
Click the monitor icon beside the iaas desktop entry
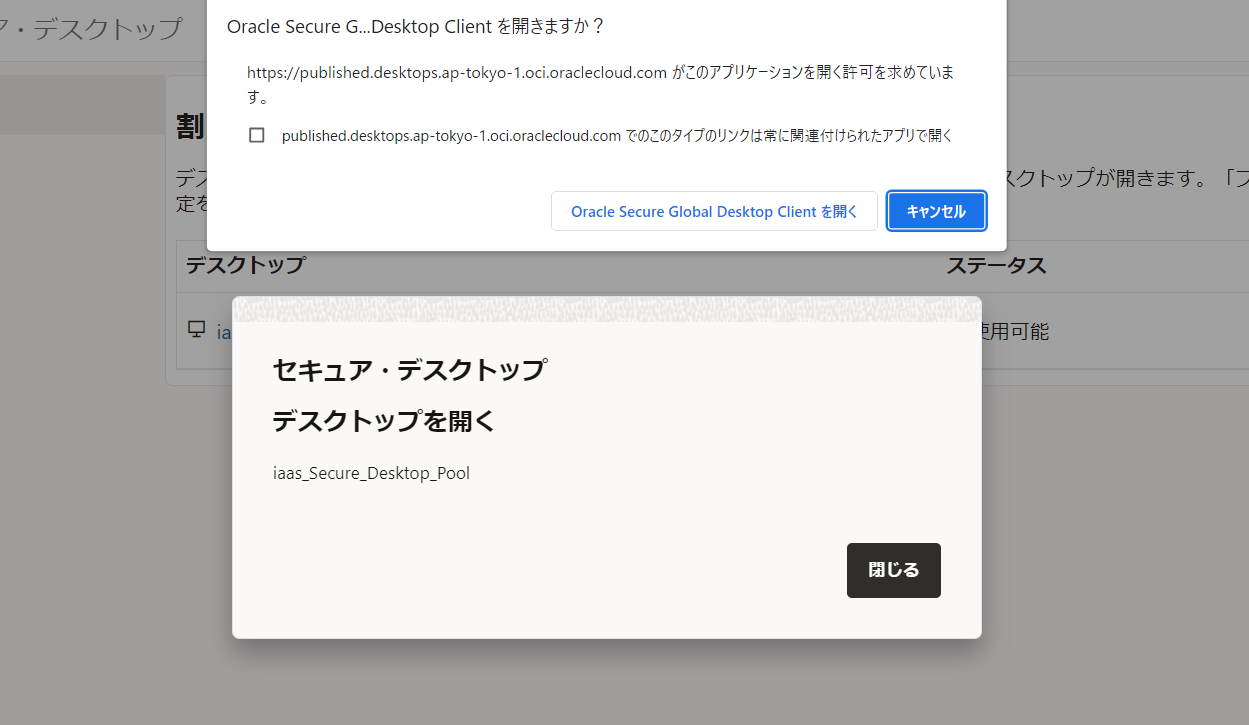196,330
